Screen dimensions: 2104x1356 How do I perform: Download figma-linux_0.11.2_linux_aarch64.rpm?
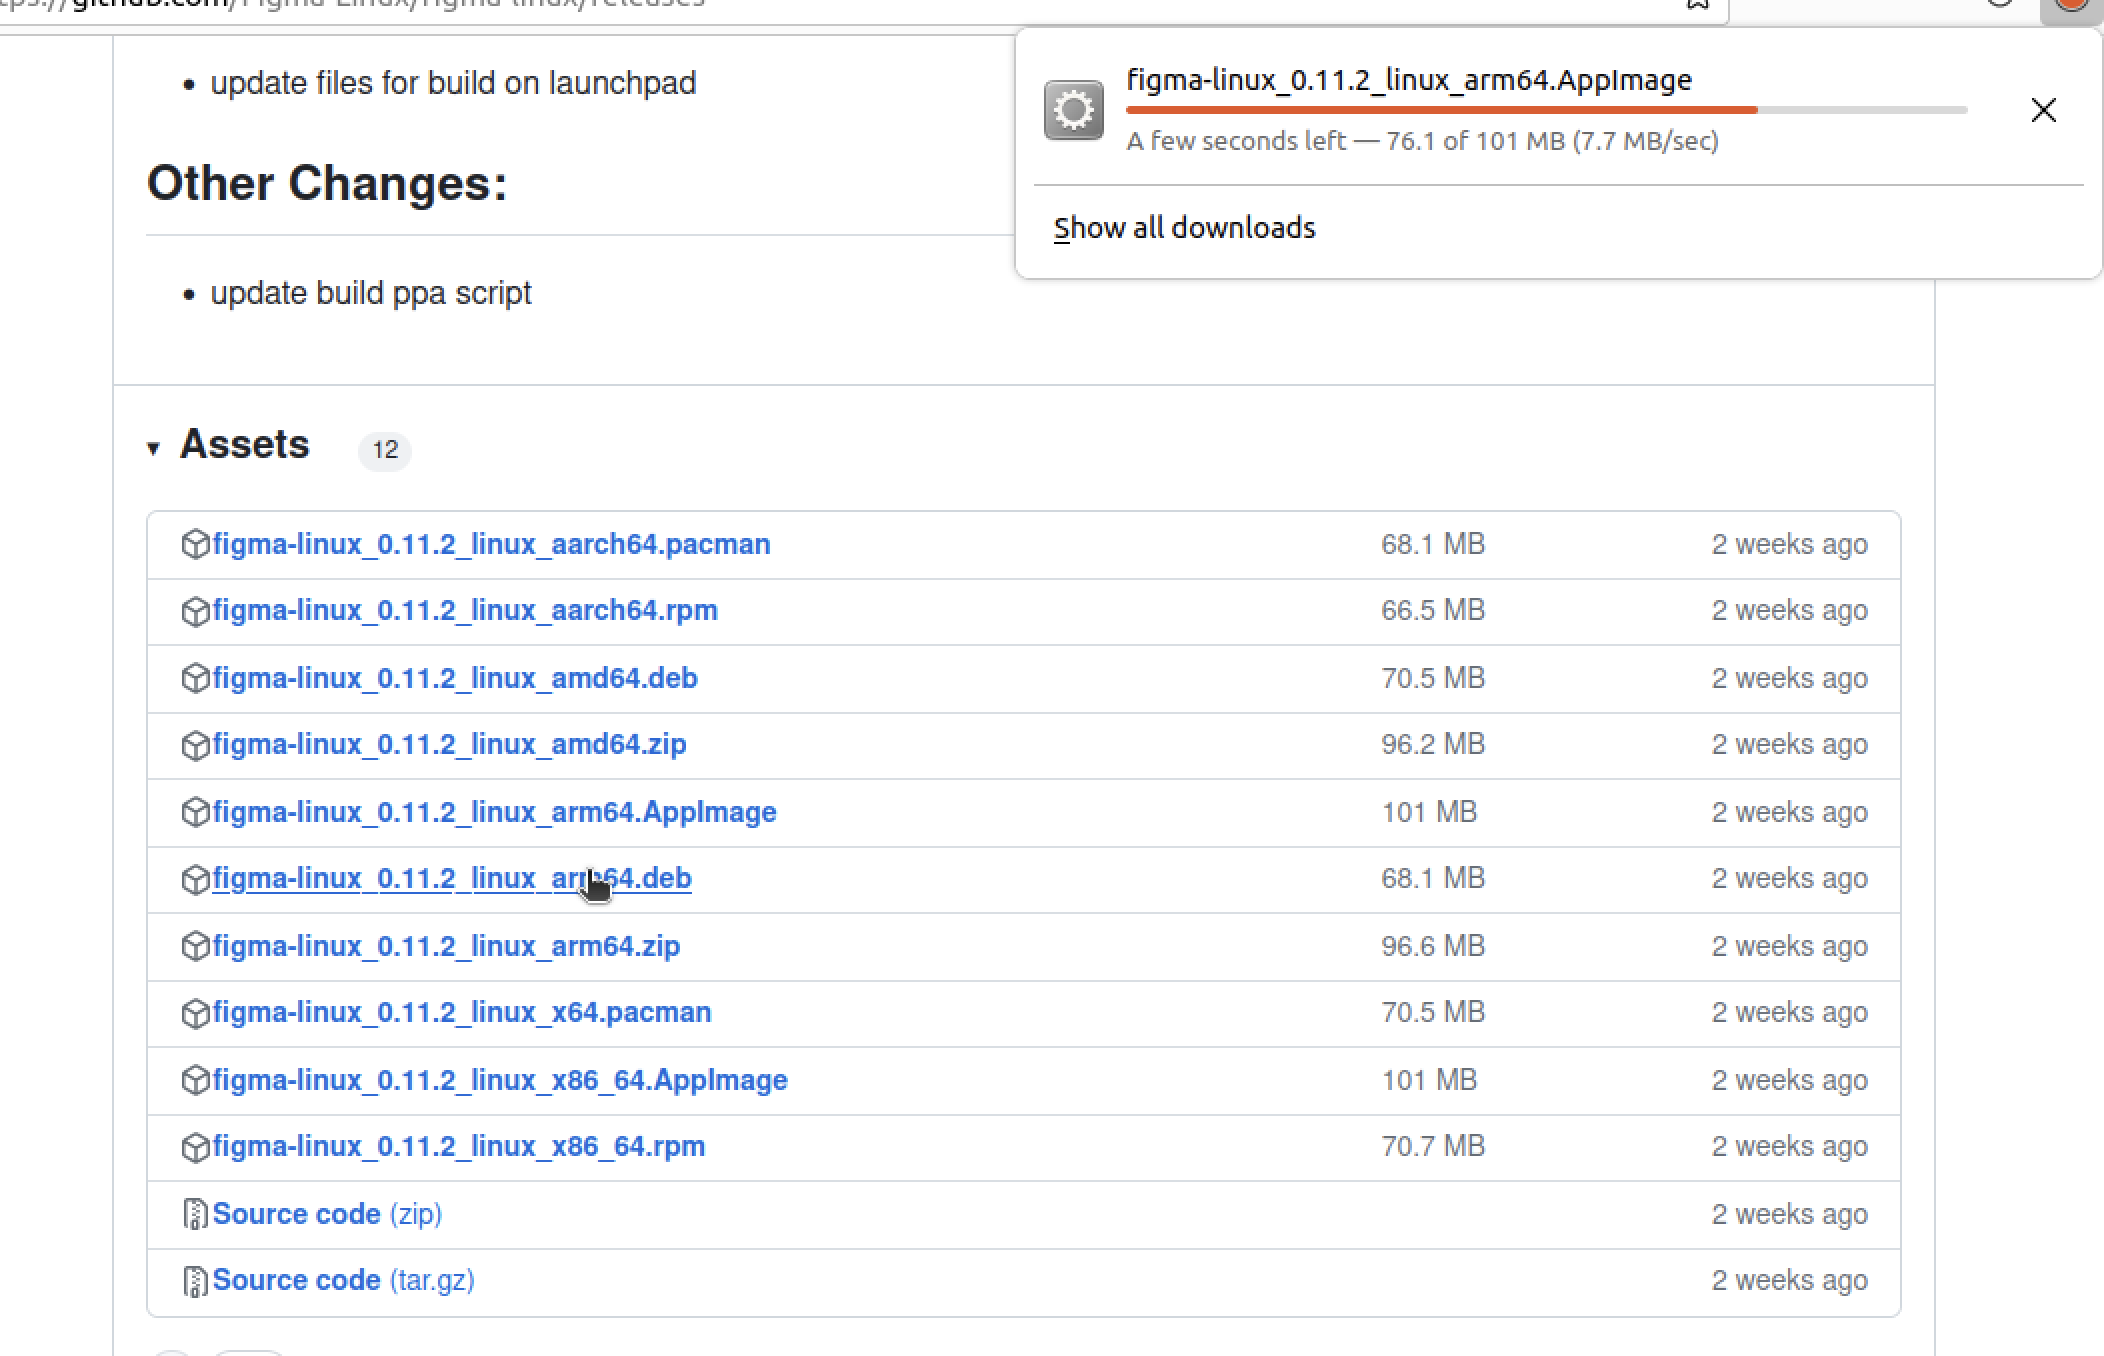tap(465, 610)
